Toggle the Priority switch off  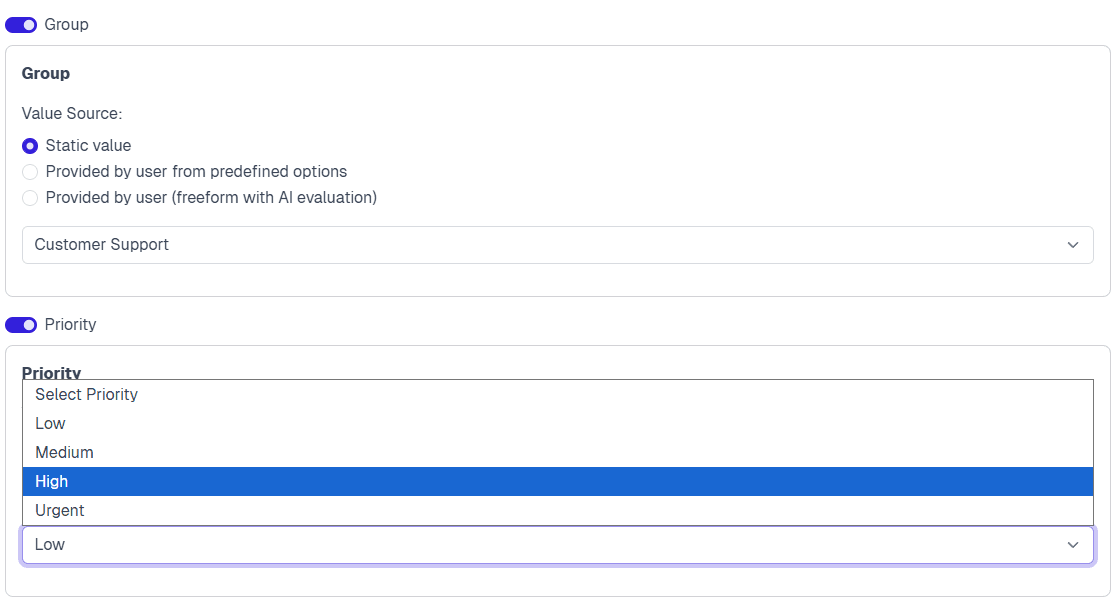pos(20,324)
